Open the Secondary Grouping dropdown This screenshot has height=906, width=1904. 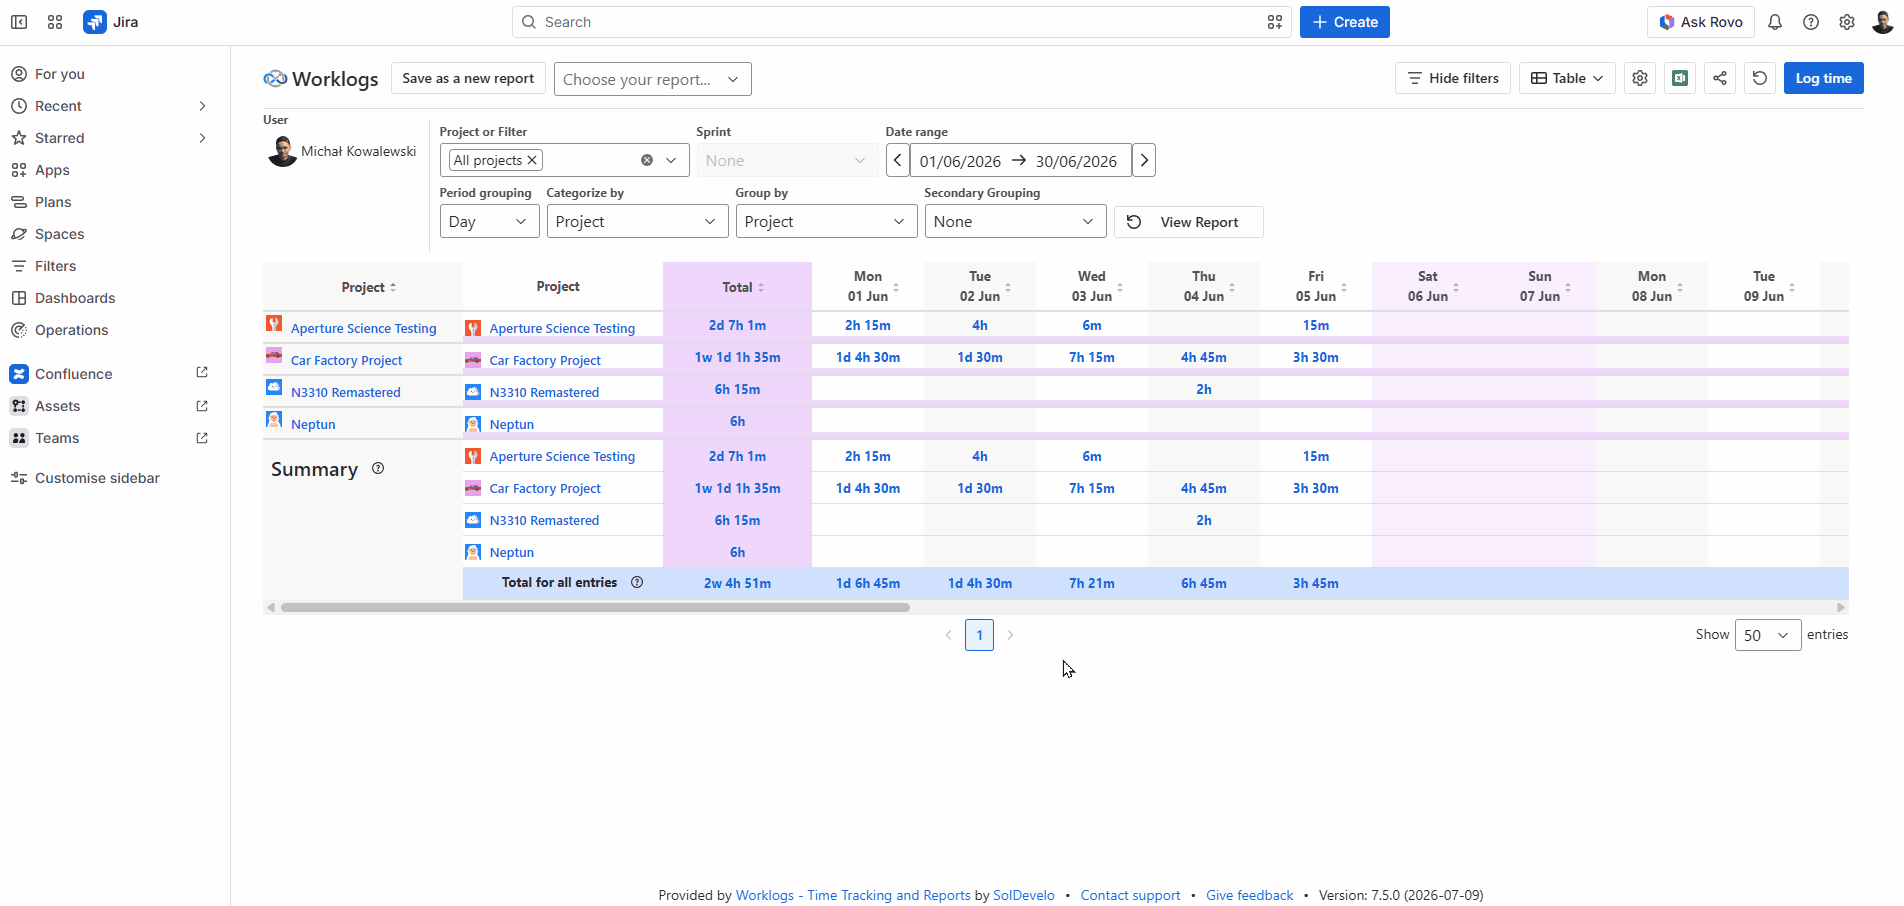(1015, 221)
